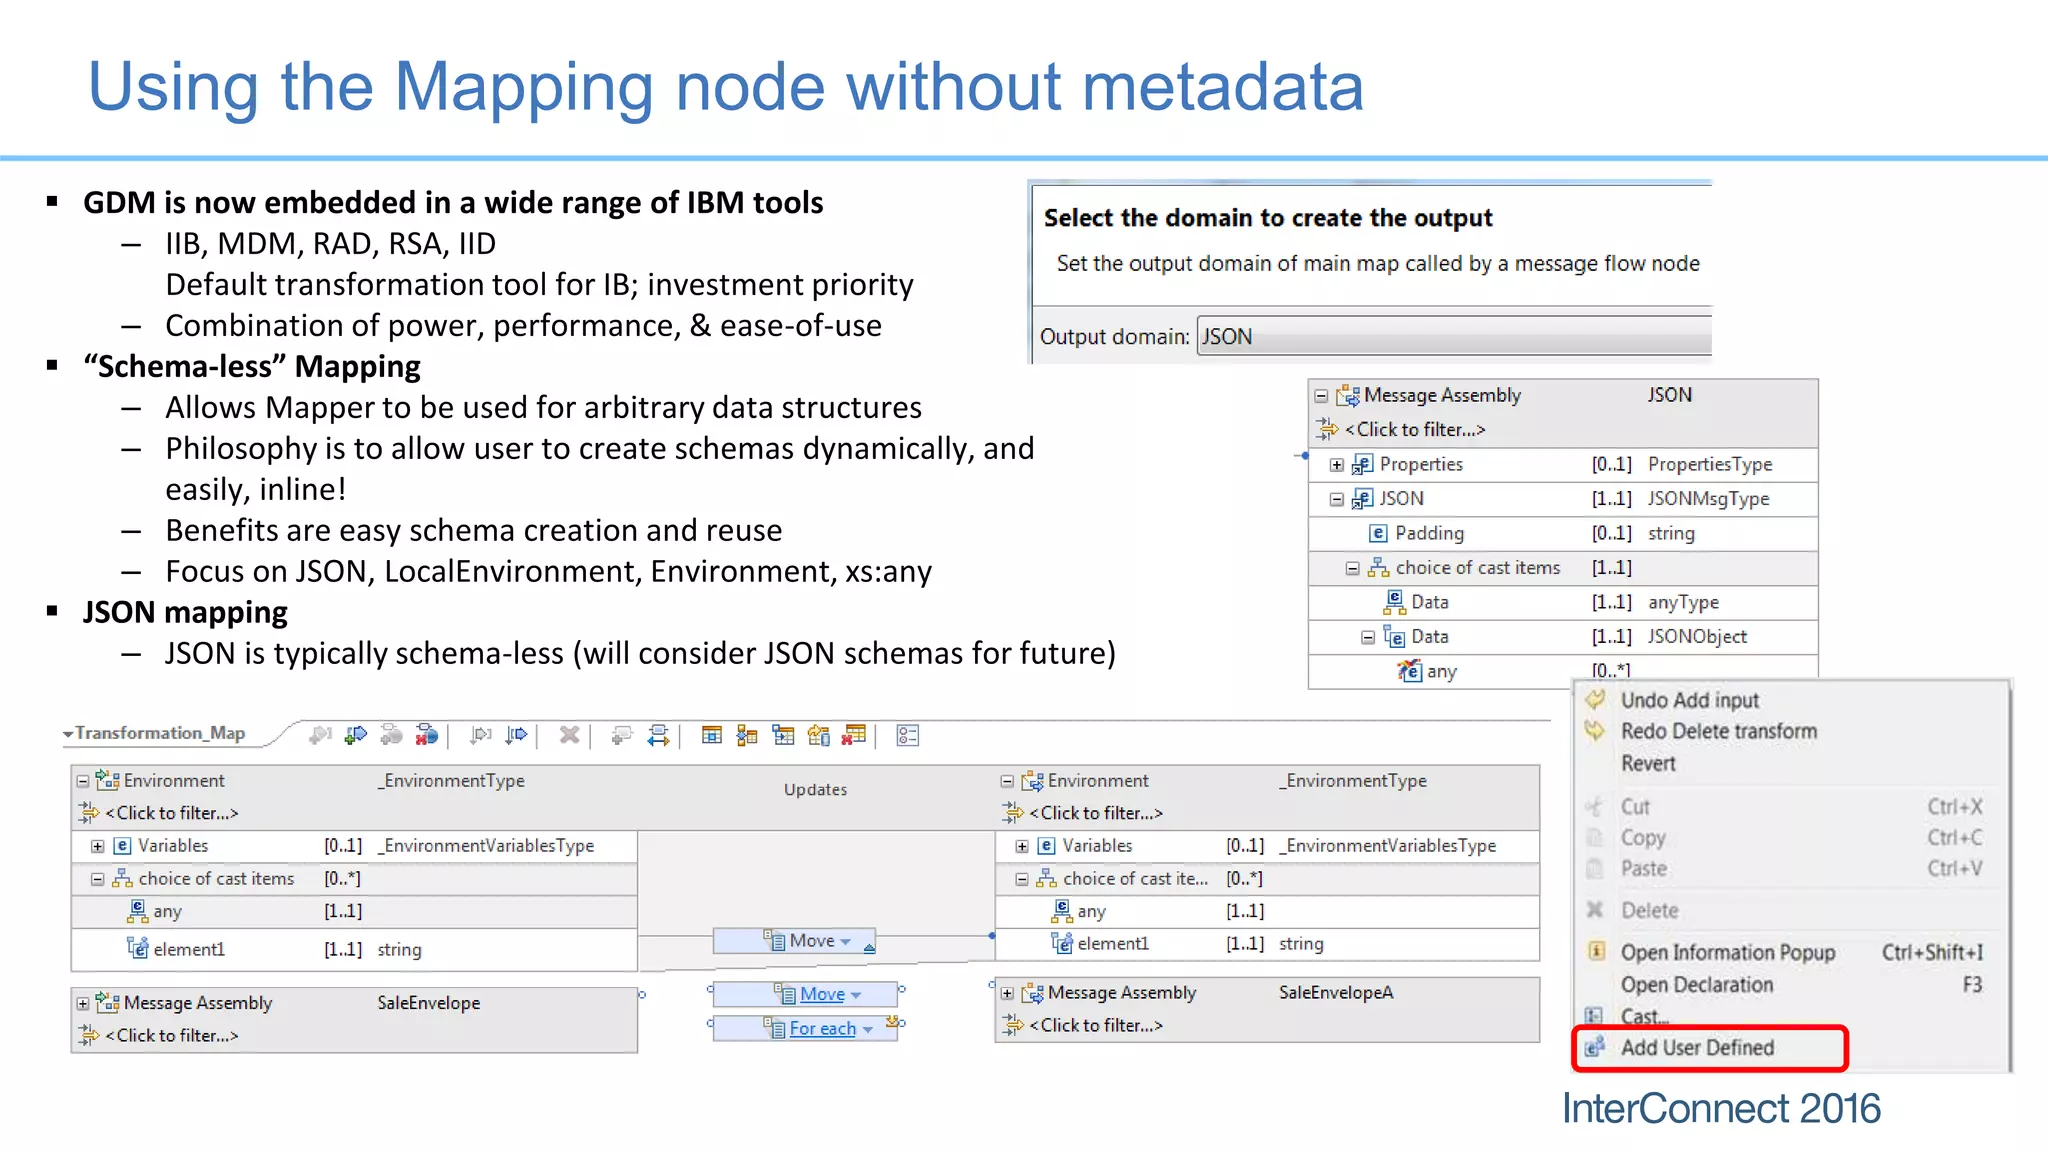Click the Output domain JSON field
Viewport: 2048px width, 1152px height.
click(1454, 337)
